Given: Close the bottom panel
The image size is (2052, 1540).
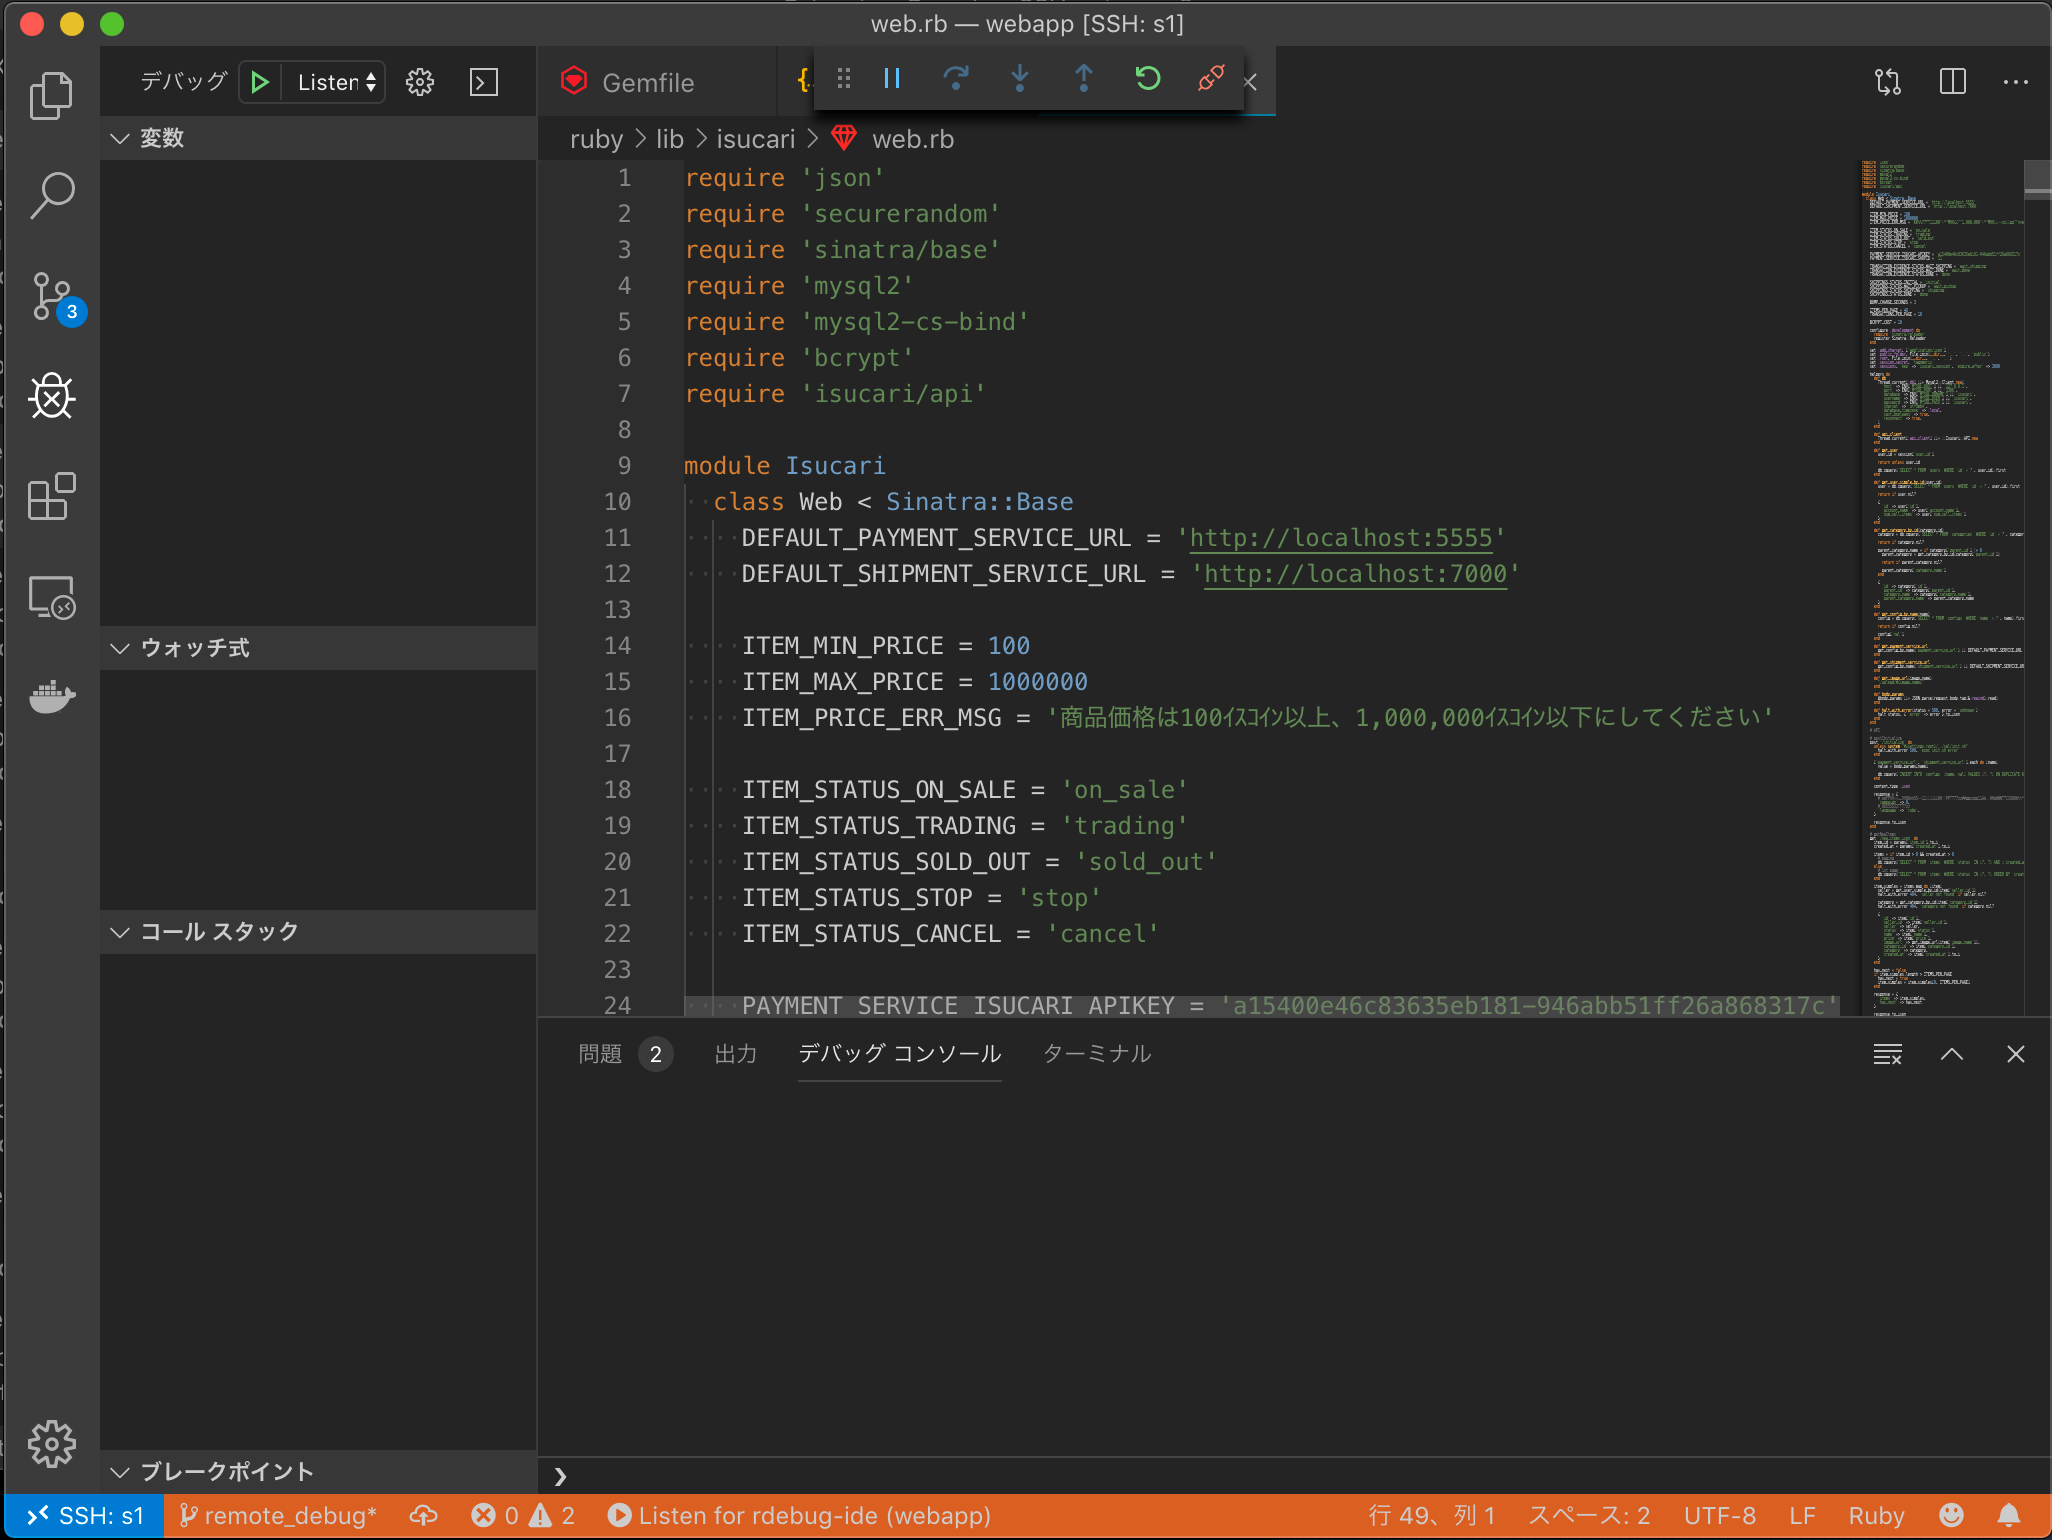Looking at the screenshot, I should click(2016, 1054).
